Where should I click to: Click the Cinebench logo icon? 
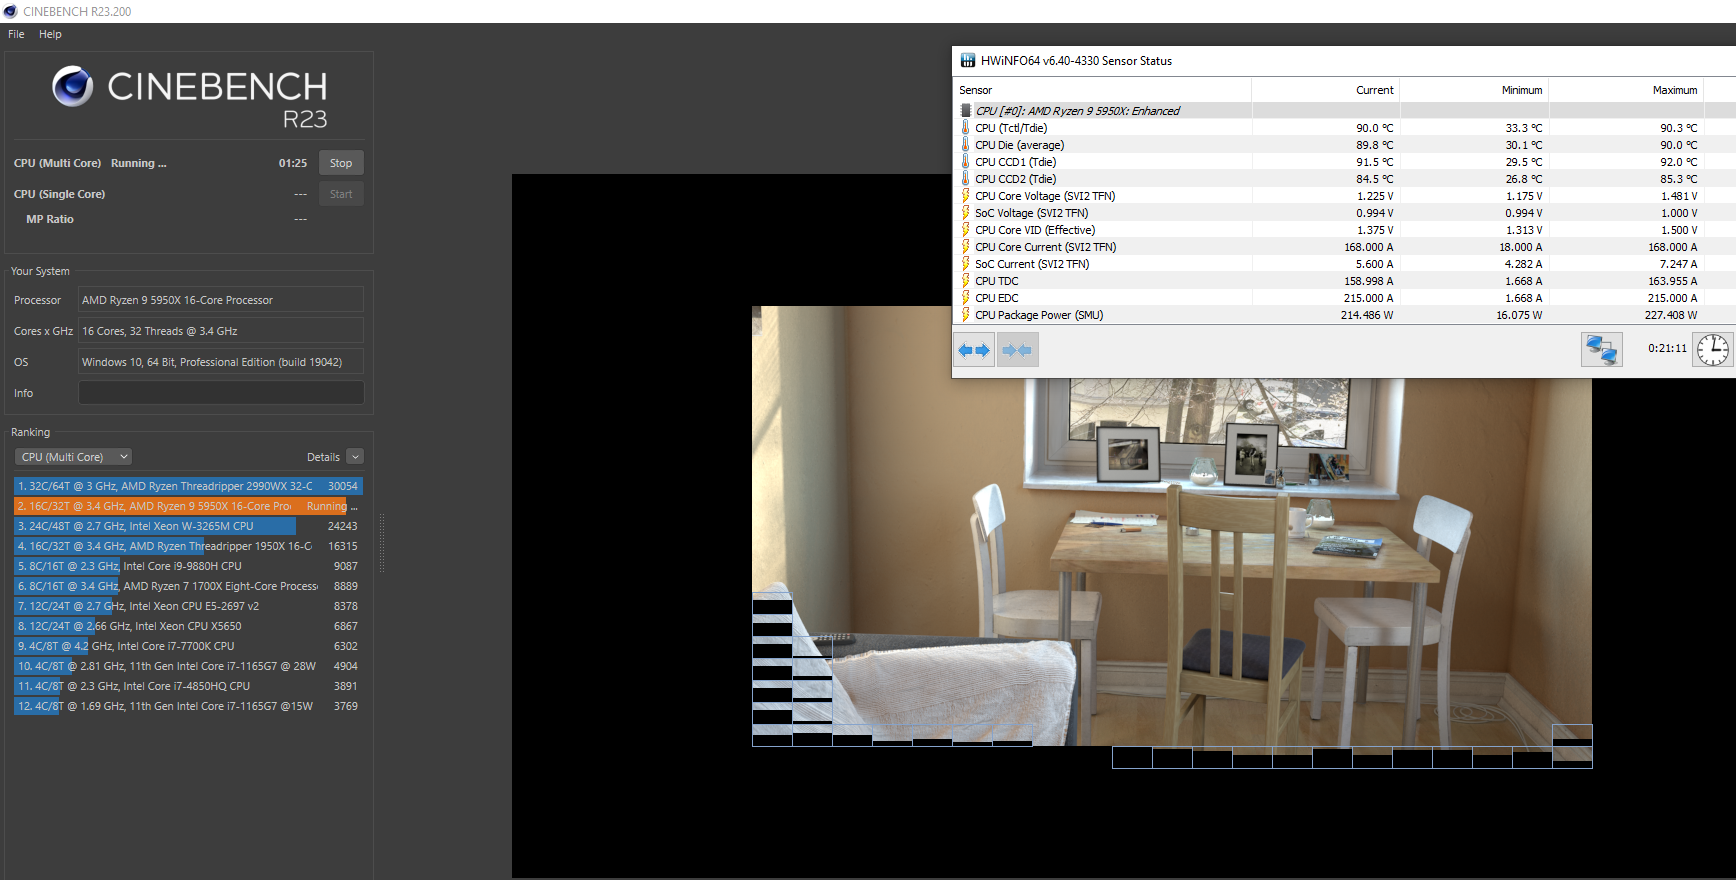[x=72, y=87]
